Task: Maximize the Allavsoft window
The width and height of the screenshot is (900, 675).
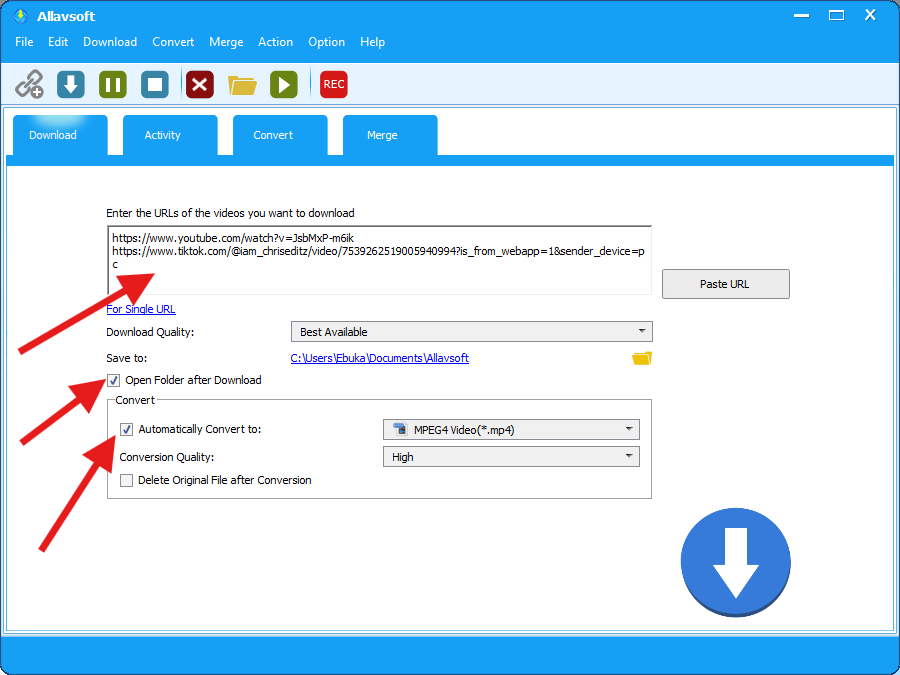Action: click(836, 15)
